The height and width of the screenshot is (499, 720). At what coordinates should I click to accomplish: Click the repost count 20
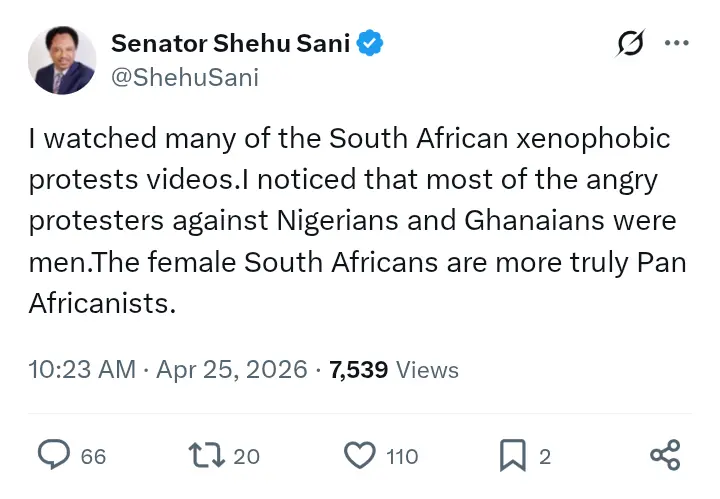click(246, 457)
